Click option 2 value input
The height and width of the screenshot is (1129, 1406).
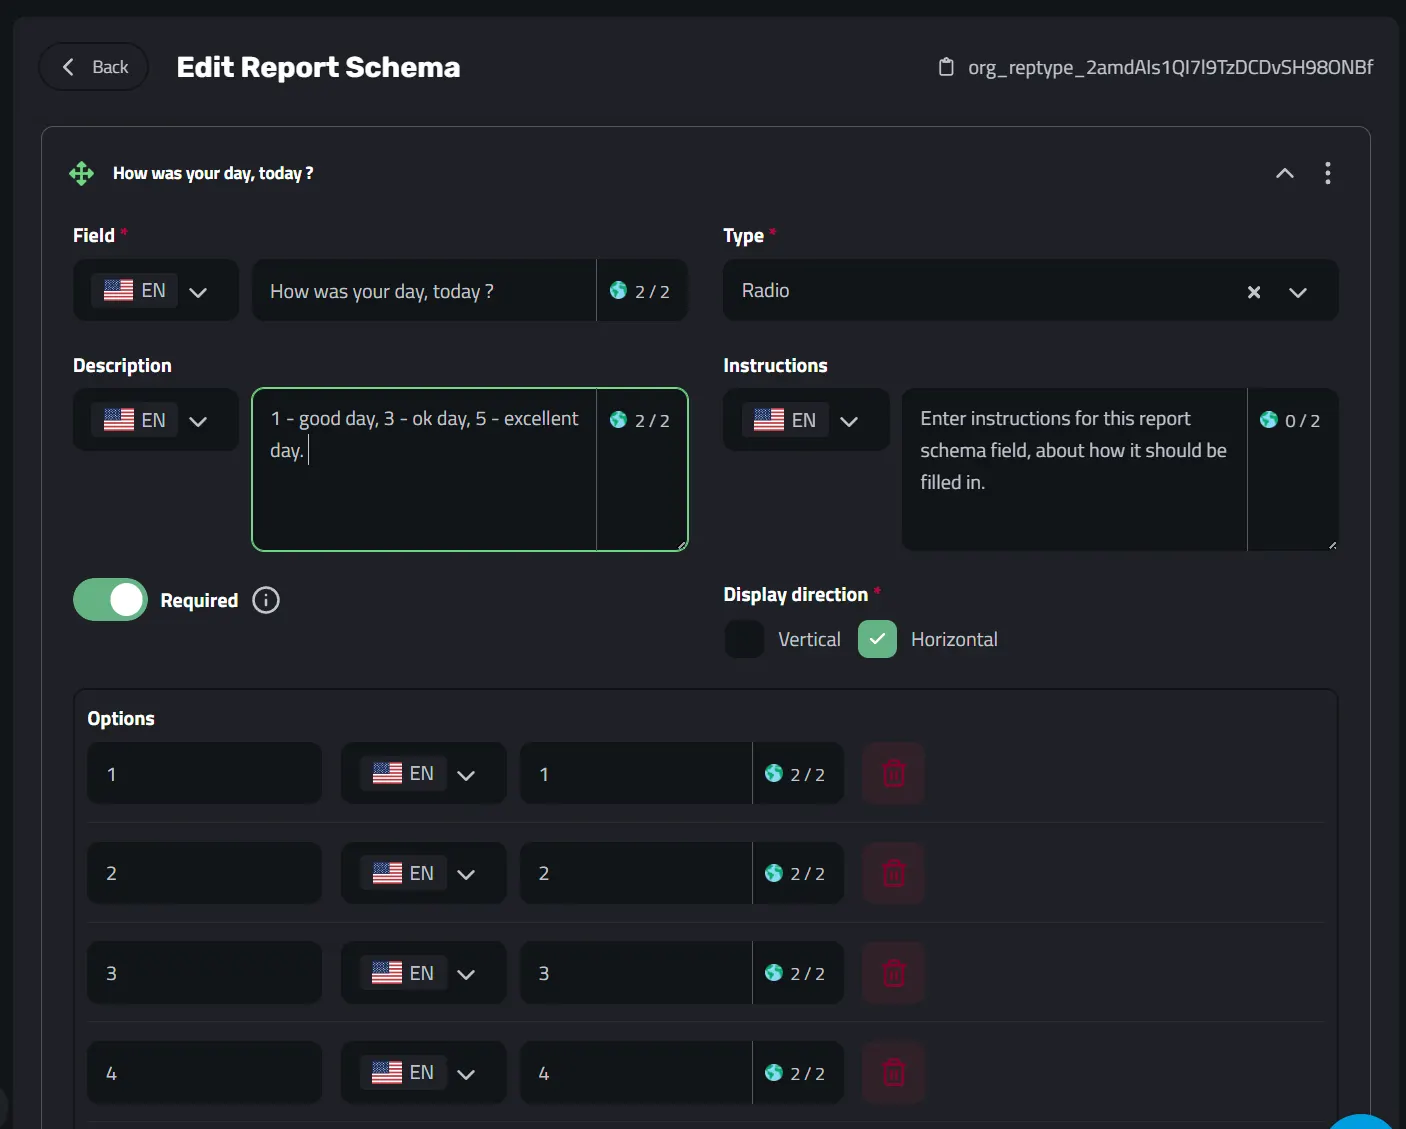(x=205, y=873)
